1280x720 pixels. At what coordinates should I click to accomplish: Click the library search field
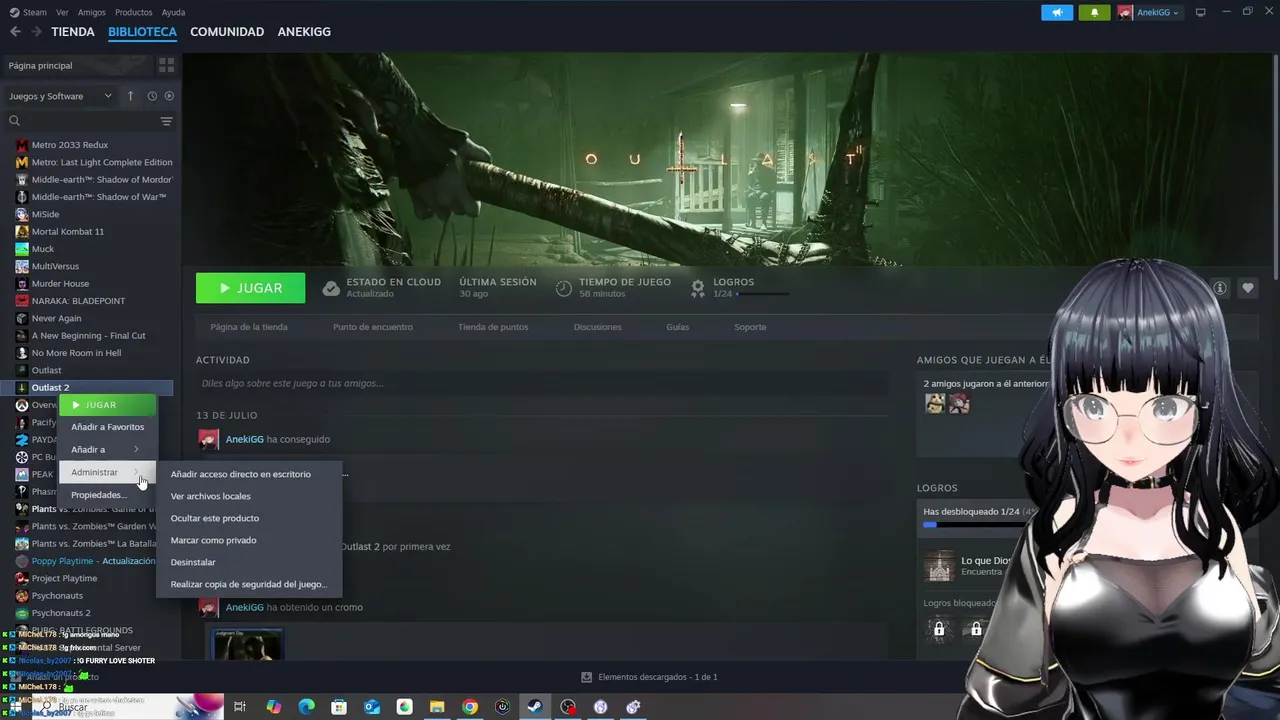[80, 121]
